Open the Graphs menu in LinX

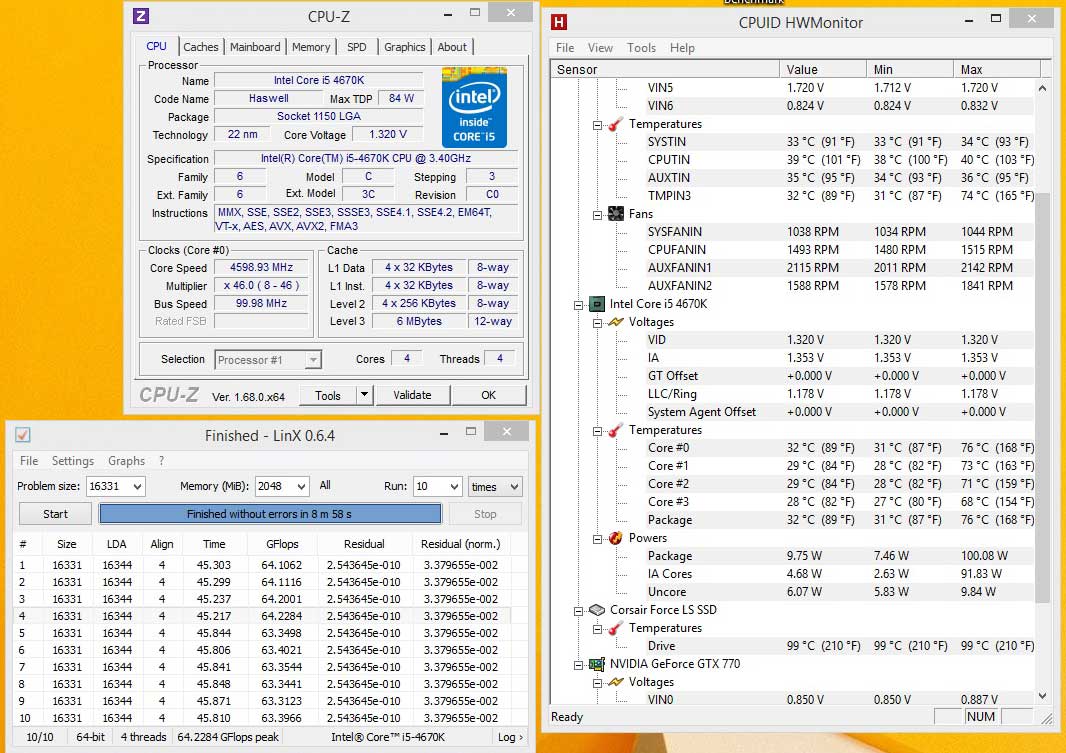[x=126, y=461]
